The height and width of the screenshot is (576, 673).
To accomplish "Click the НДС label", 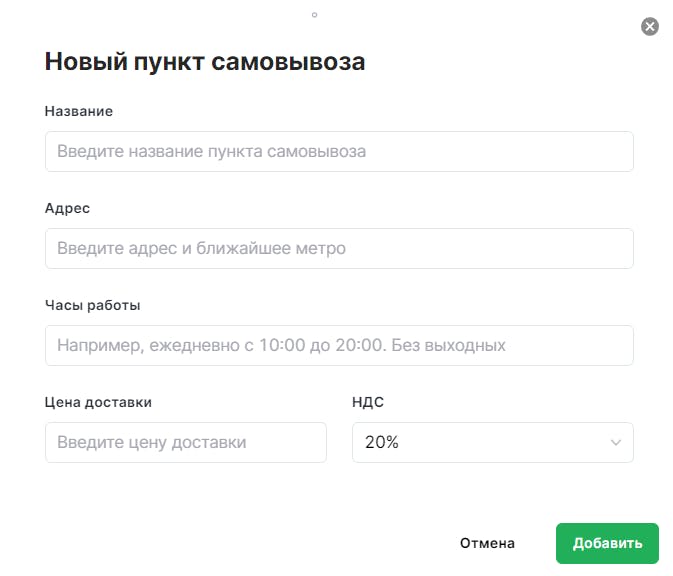I will click(368, 402).
